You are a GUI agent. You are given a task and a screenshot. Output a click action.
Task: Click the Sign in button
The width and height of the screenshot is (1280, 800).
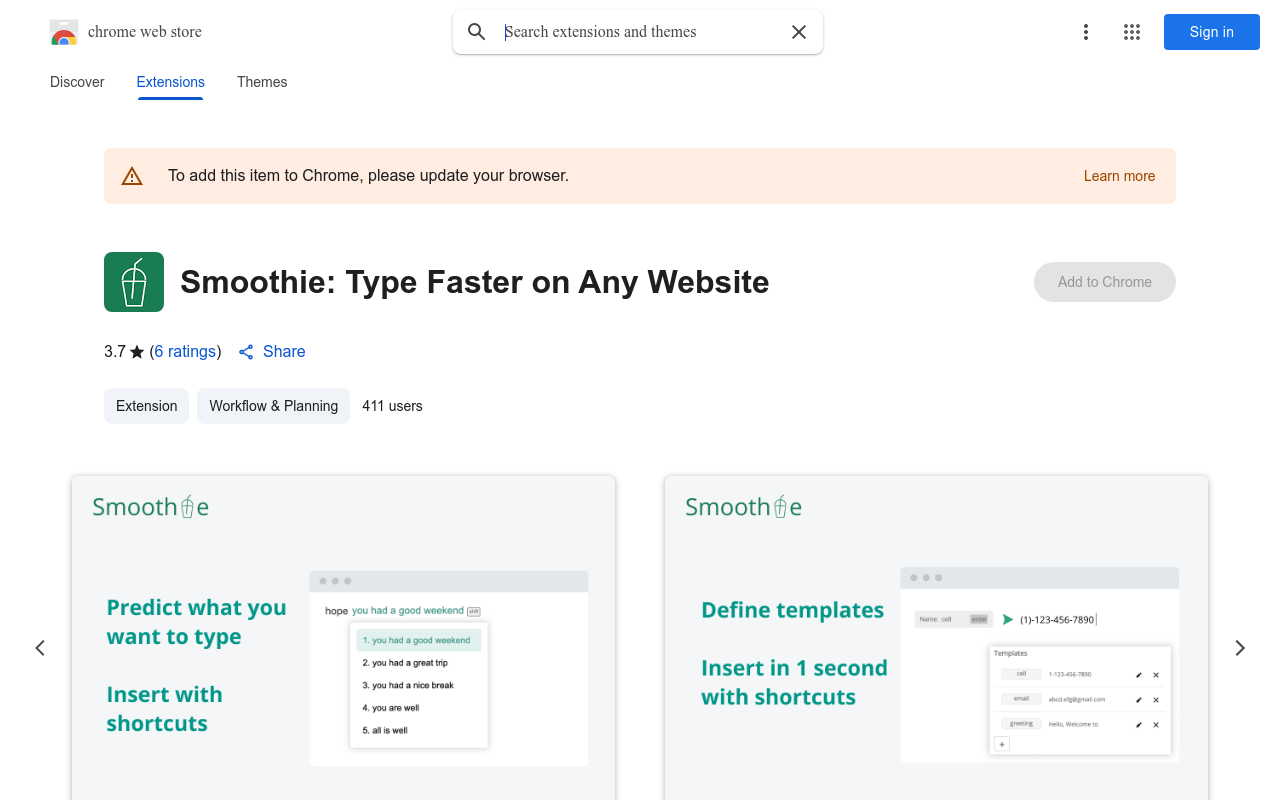coord(1212,32)
